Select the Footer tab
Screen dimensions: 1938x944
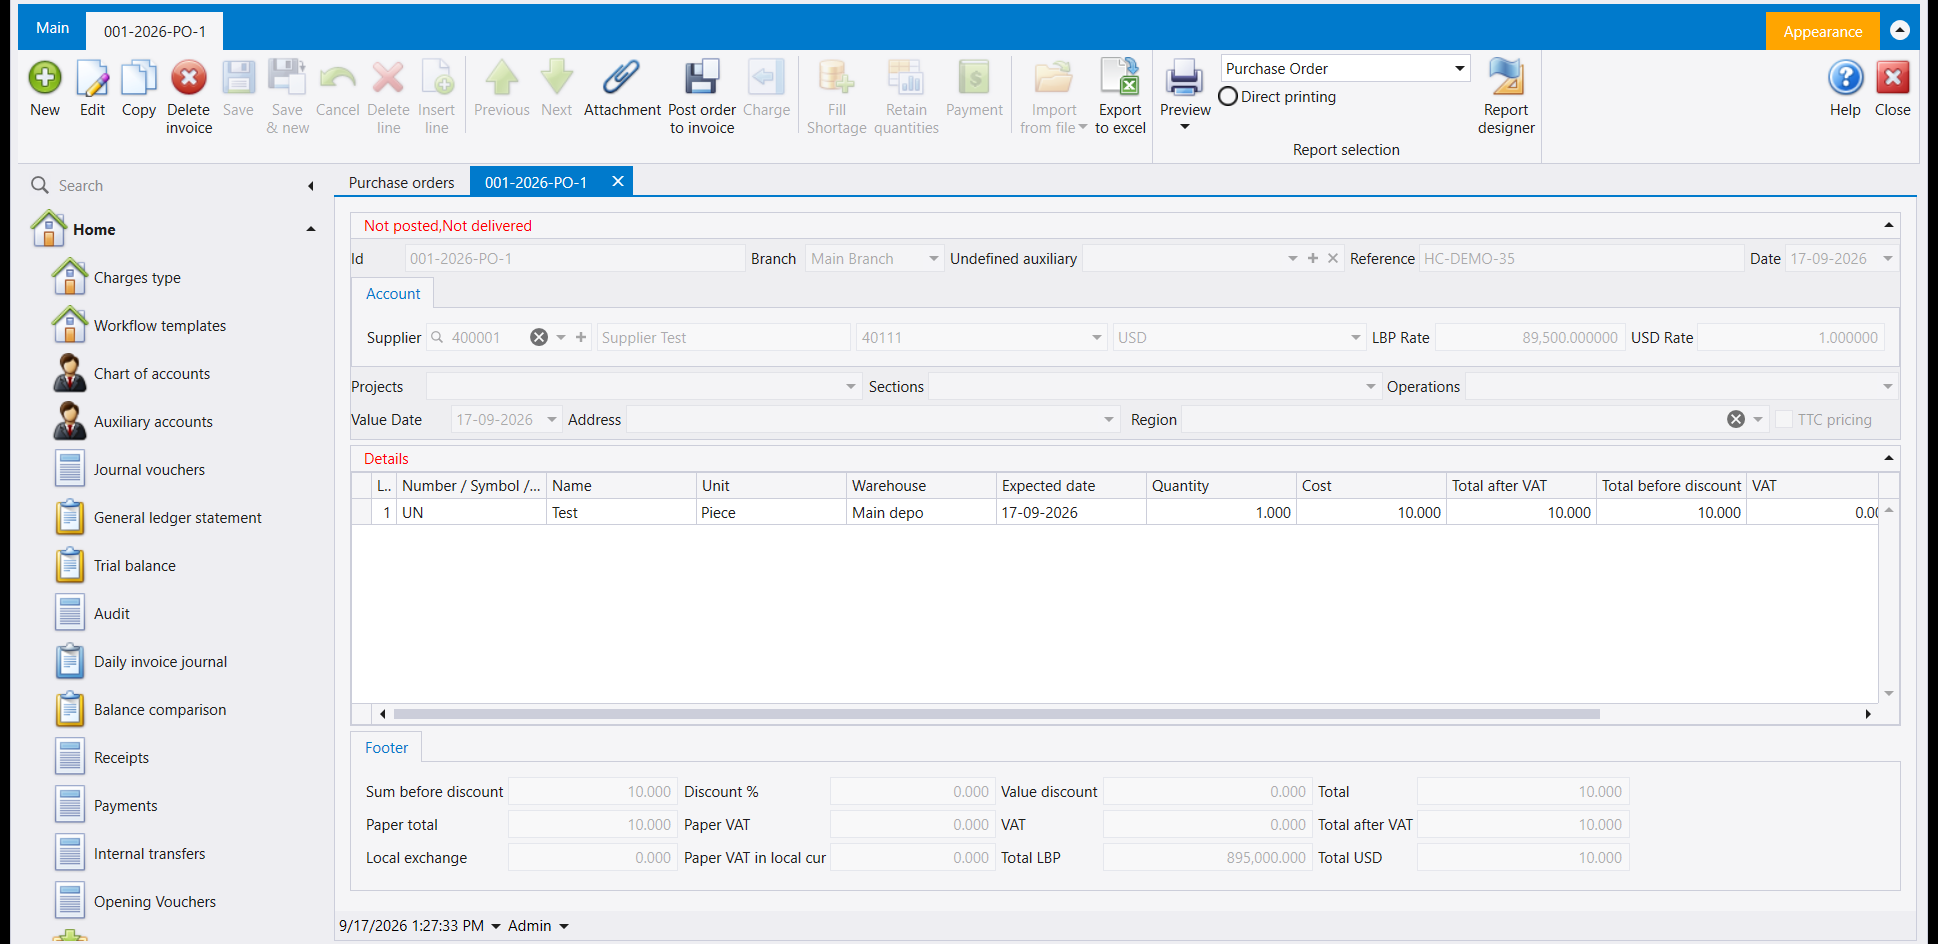coord(386,748)
